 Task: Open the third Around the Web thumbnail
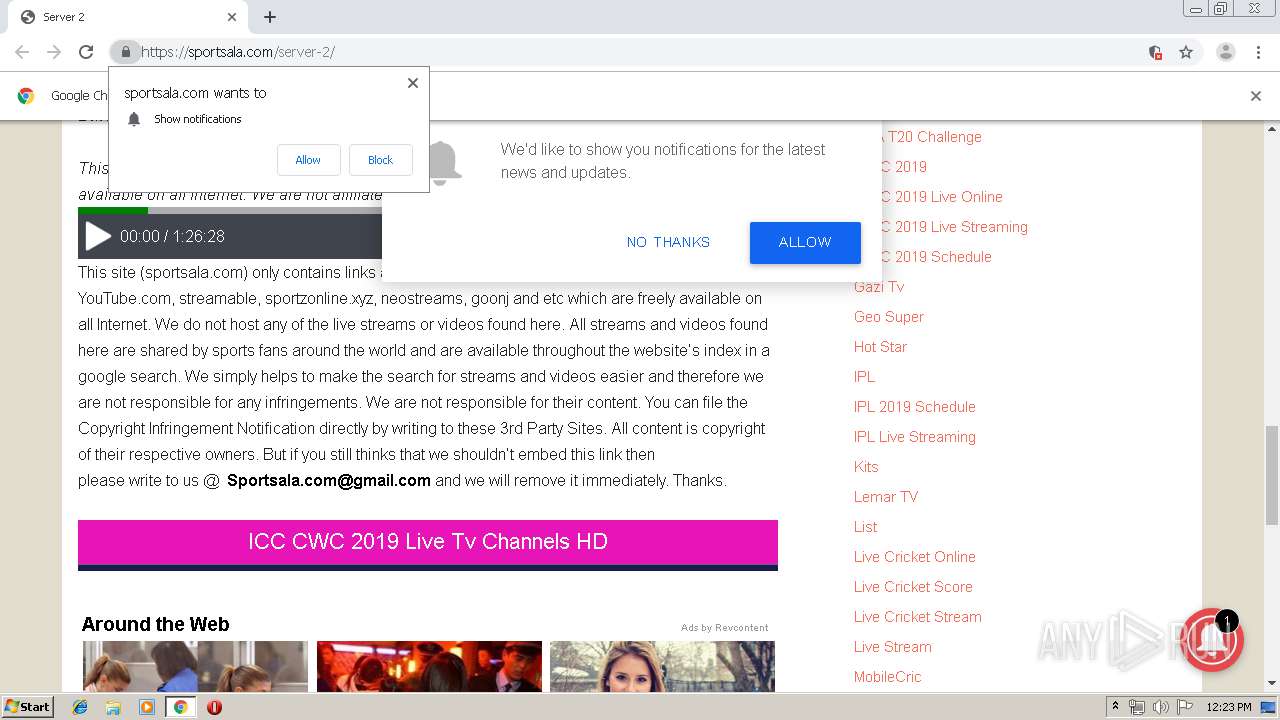click(662, 666)
